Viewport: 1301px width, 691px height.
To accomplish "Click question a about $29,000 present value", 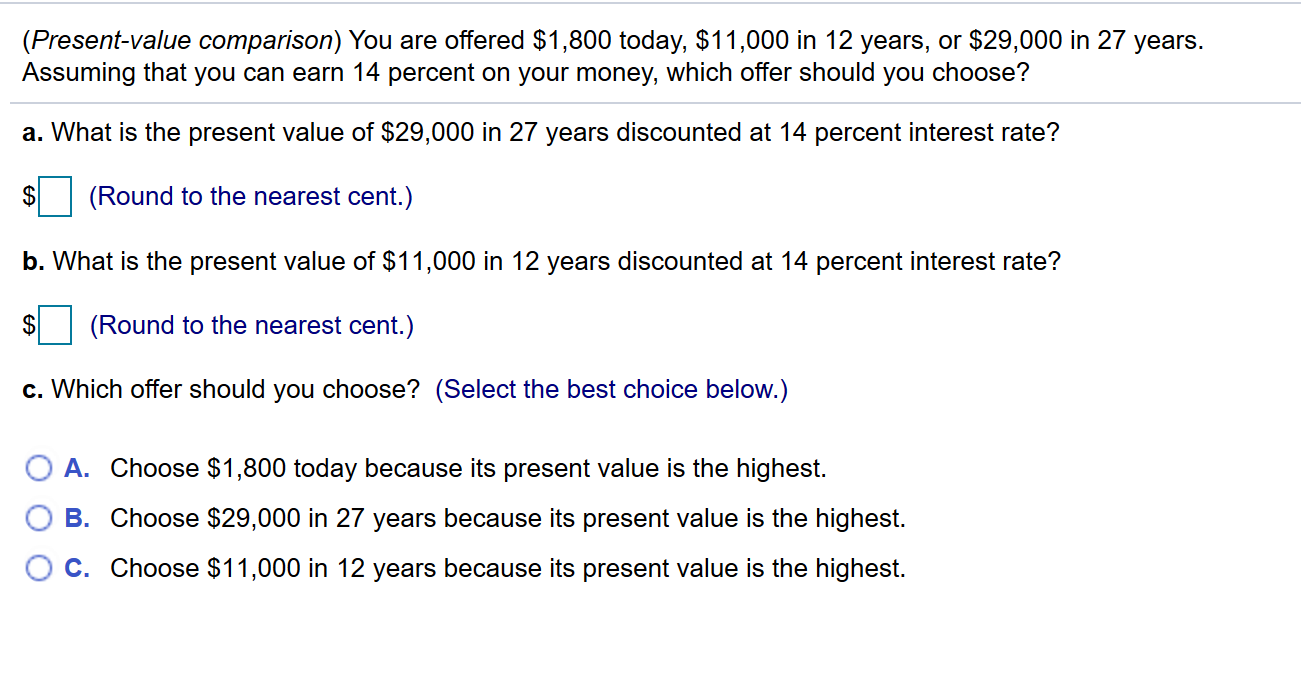I will (x=540, y=132).
